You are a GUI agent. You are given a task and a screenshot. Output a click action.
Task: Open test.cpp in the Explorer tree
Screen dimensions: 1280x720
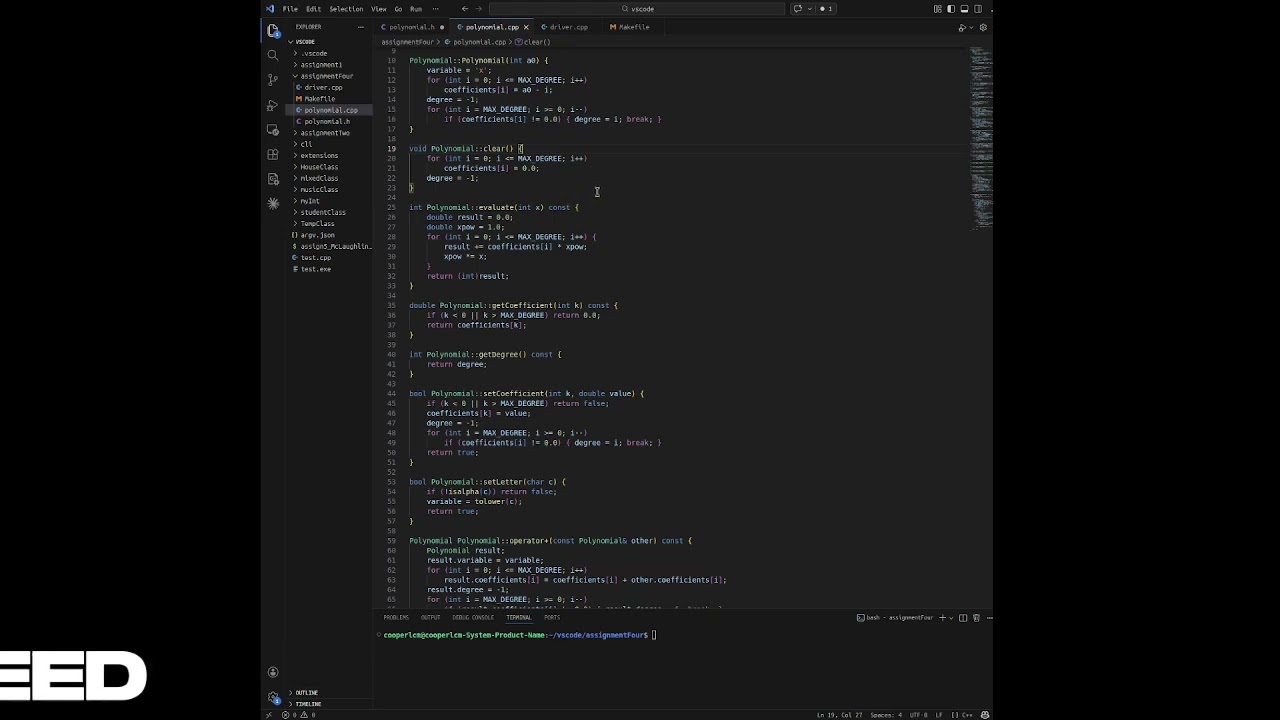pyautogui.click(x=315, y=258)
